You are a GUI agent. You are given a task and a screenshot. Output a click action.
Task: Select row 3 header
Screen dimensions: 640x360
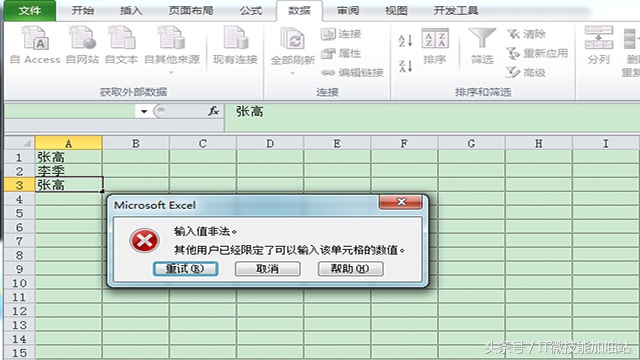[19, 185]
